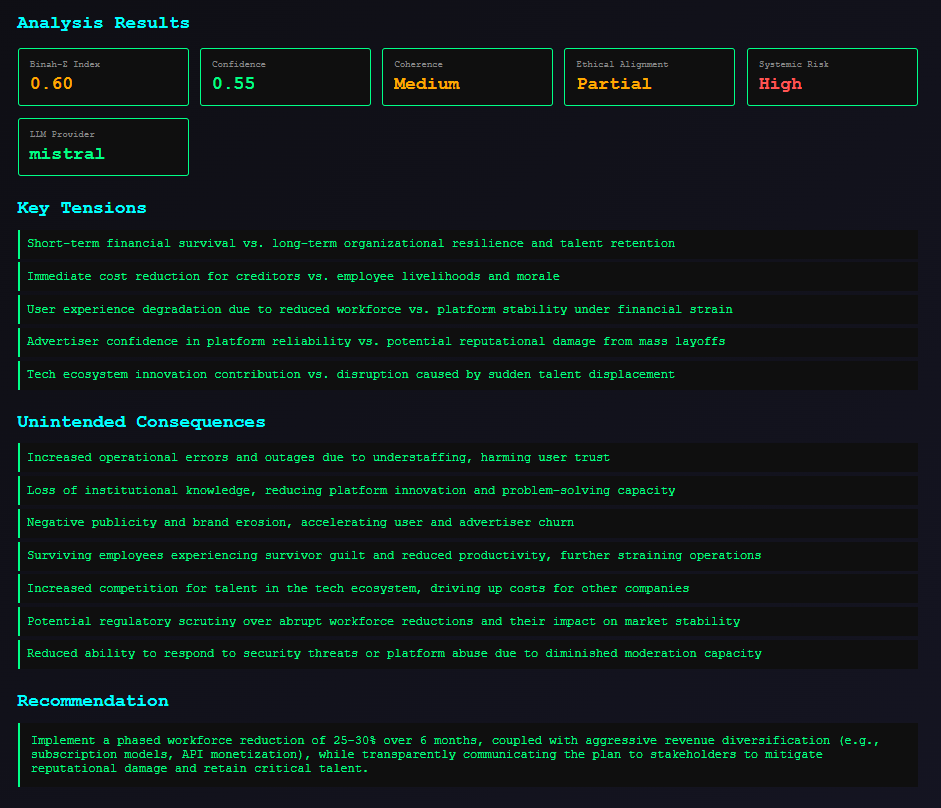Select the potential regulatory scrutiny item
This screenshot has height=808, width=941.
[x=383, y=621]
